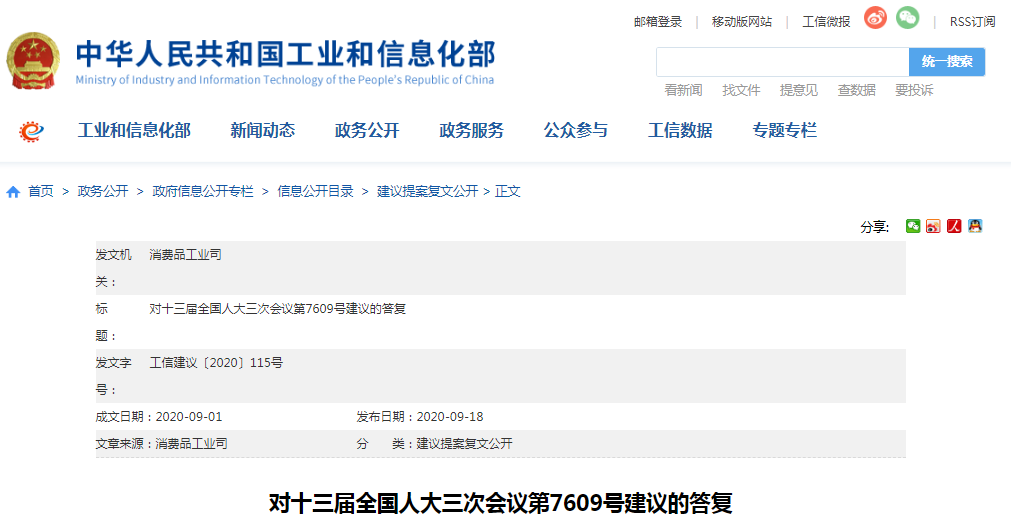1011x521 pixels.
Task: Select 找文件 search shortcut
Action: tap(741, 90)
